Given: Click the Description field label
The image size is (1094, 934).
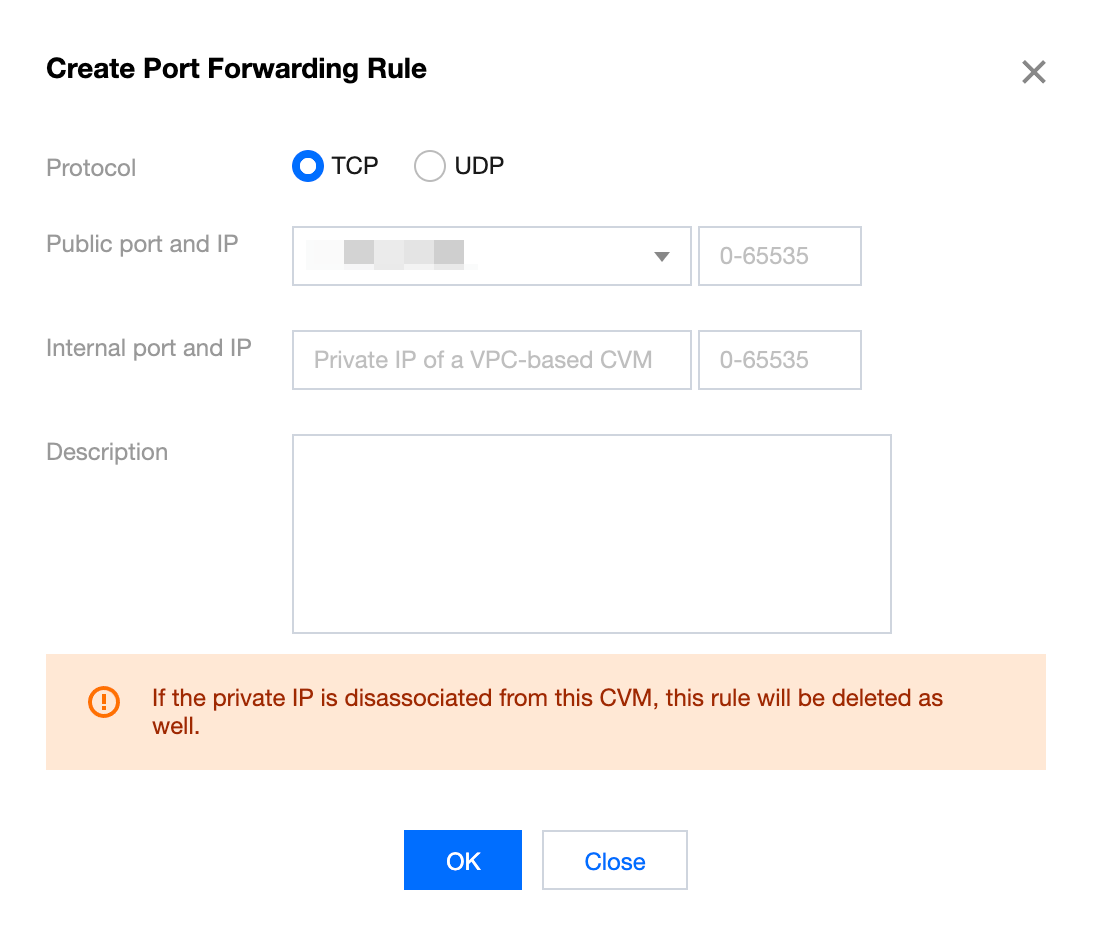Looking at the screenshot, I should 107,452.
